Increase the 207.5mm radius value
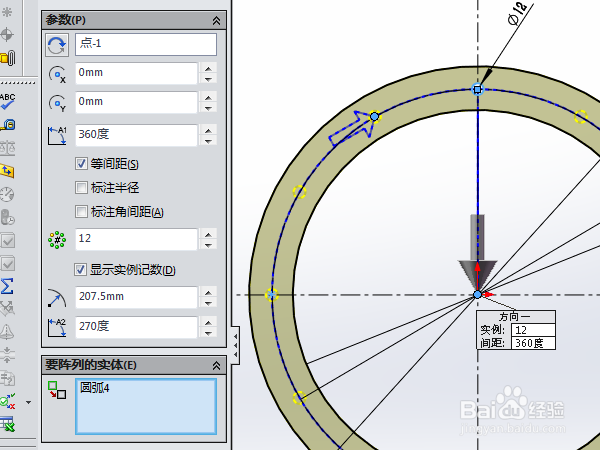Screen dimensions: 600x450 (x=208, y=293)
